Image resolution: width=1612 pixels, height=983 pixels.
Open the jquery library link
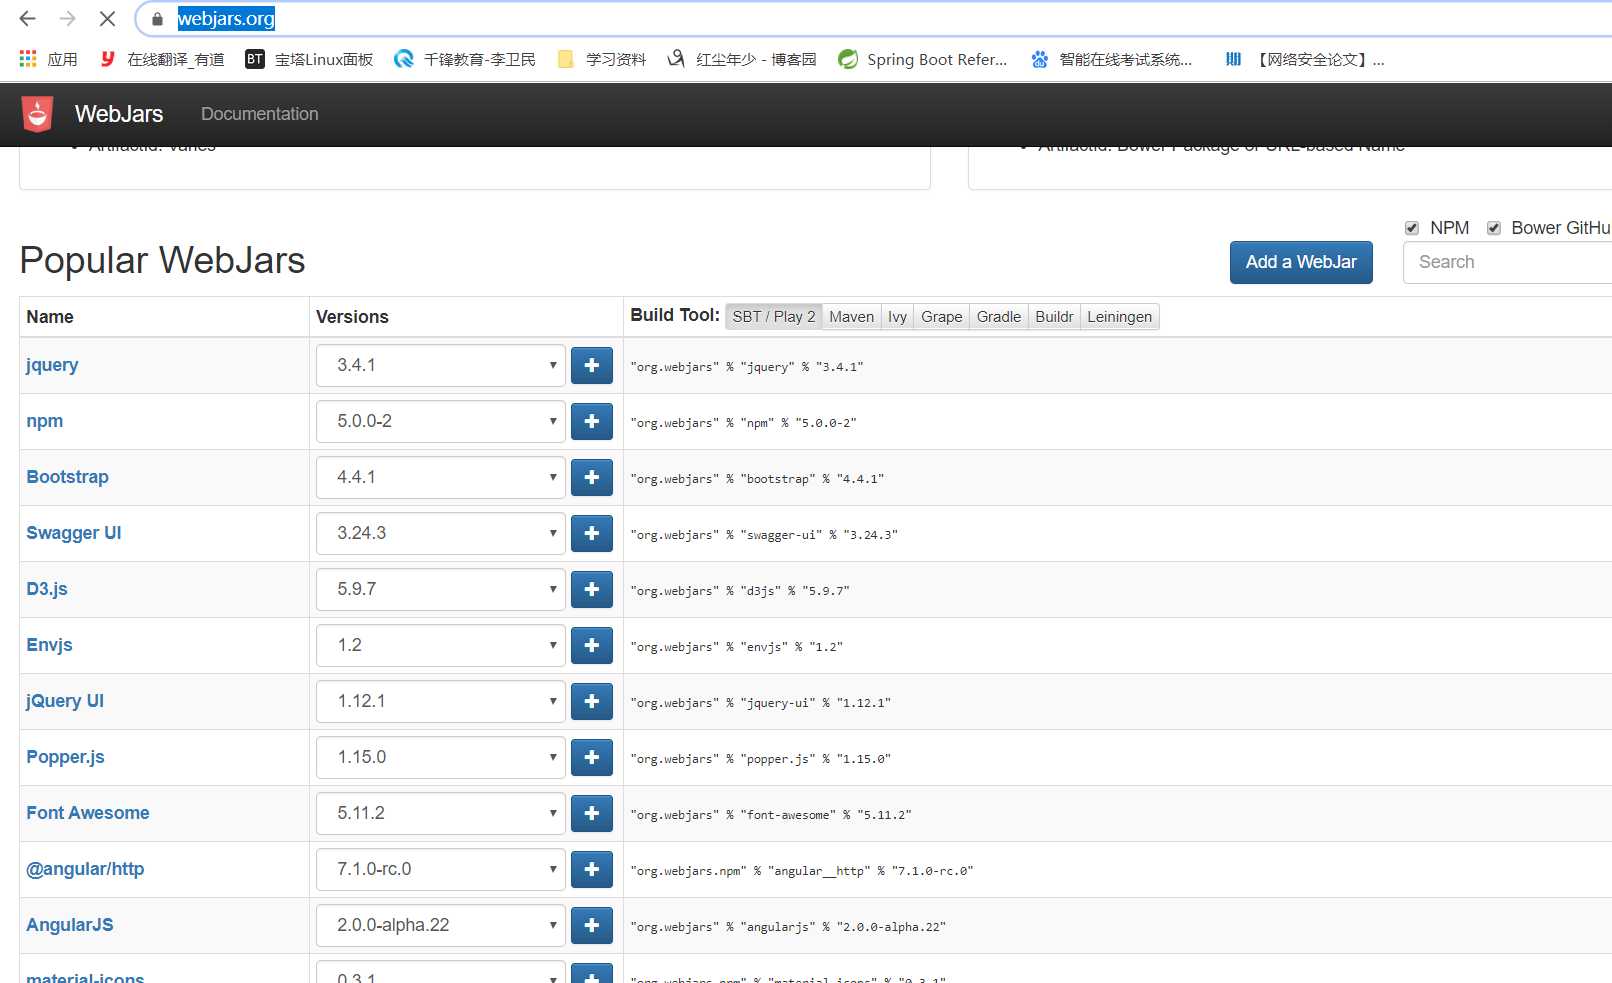[52, 365]
